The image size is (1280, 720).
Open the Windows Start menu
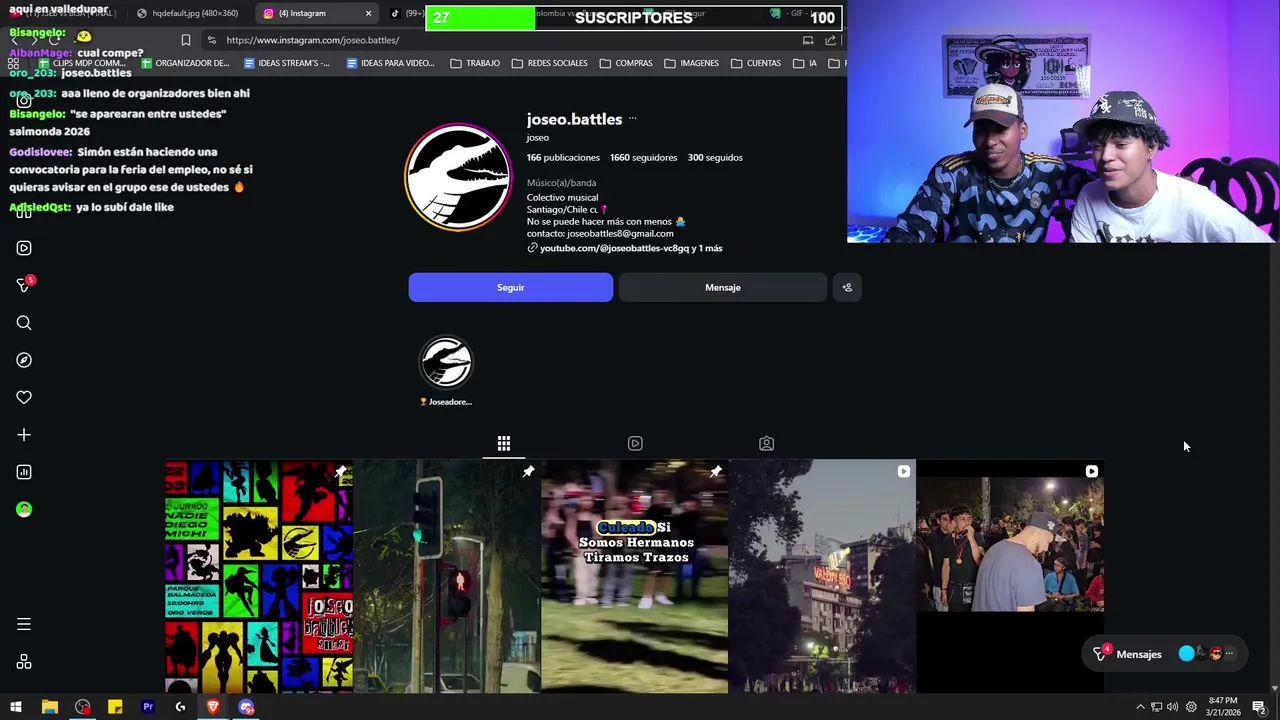click(x=16, y=707)
